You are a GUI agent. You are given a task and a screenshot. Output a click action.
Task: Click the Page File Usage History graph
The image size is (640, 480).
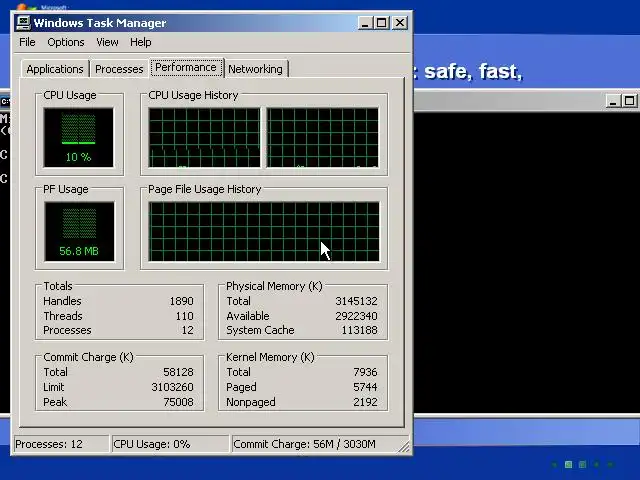click(x=264, y=231)
